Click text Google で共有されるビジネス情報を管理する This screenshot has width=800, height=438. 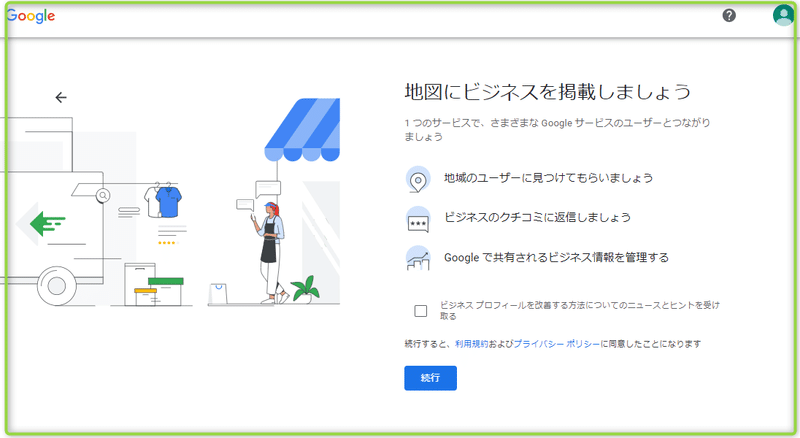(556, 257)
